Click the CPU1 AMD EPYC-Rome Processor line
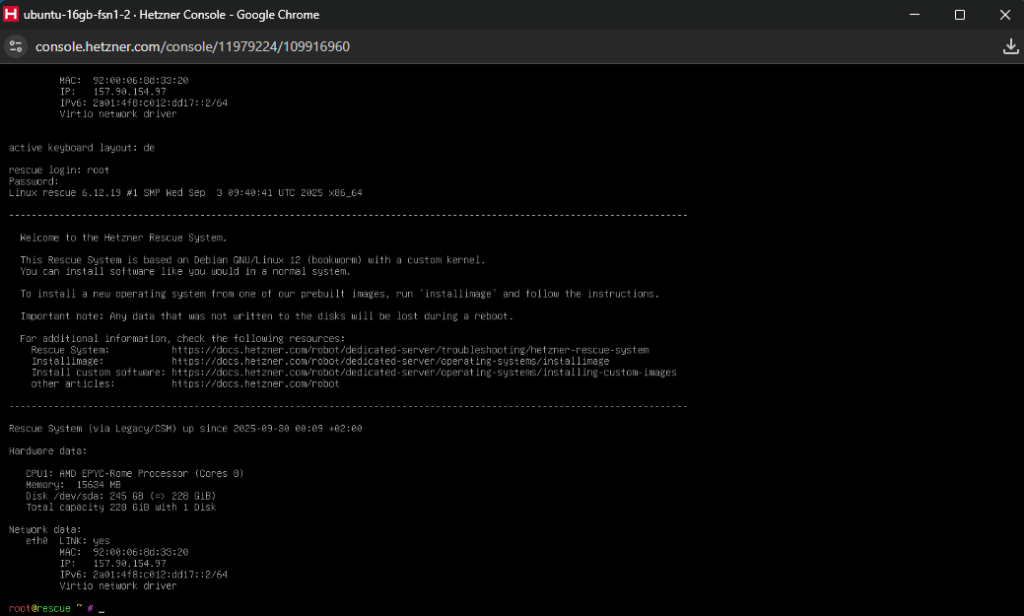 135,473
